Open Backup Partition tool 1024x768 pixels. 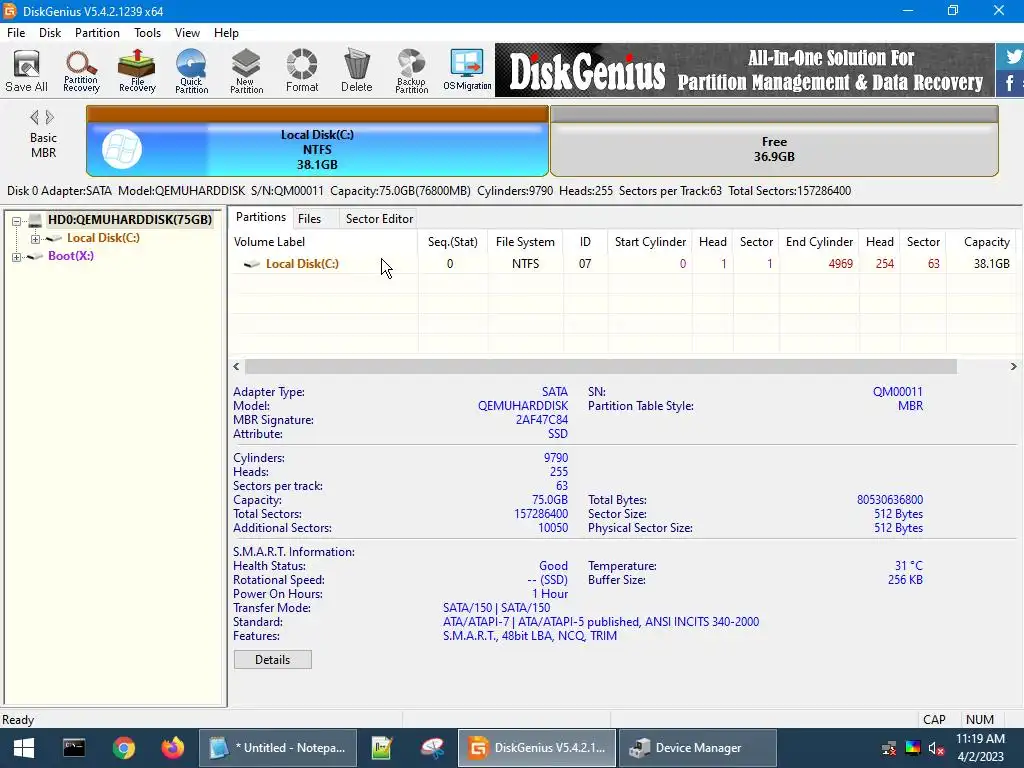click(411, 71)
